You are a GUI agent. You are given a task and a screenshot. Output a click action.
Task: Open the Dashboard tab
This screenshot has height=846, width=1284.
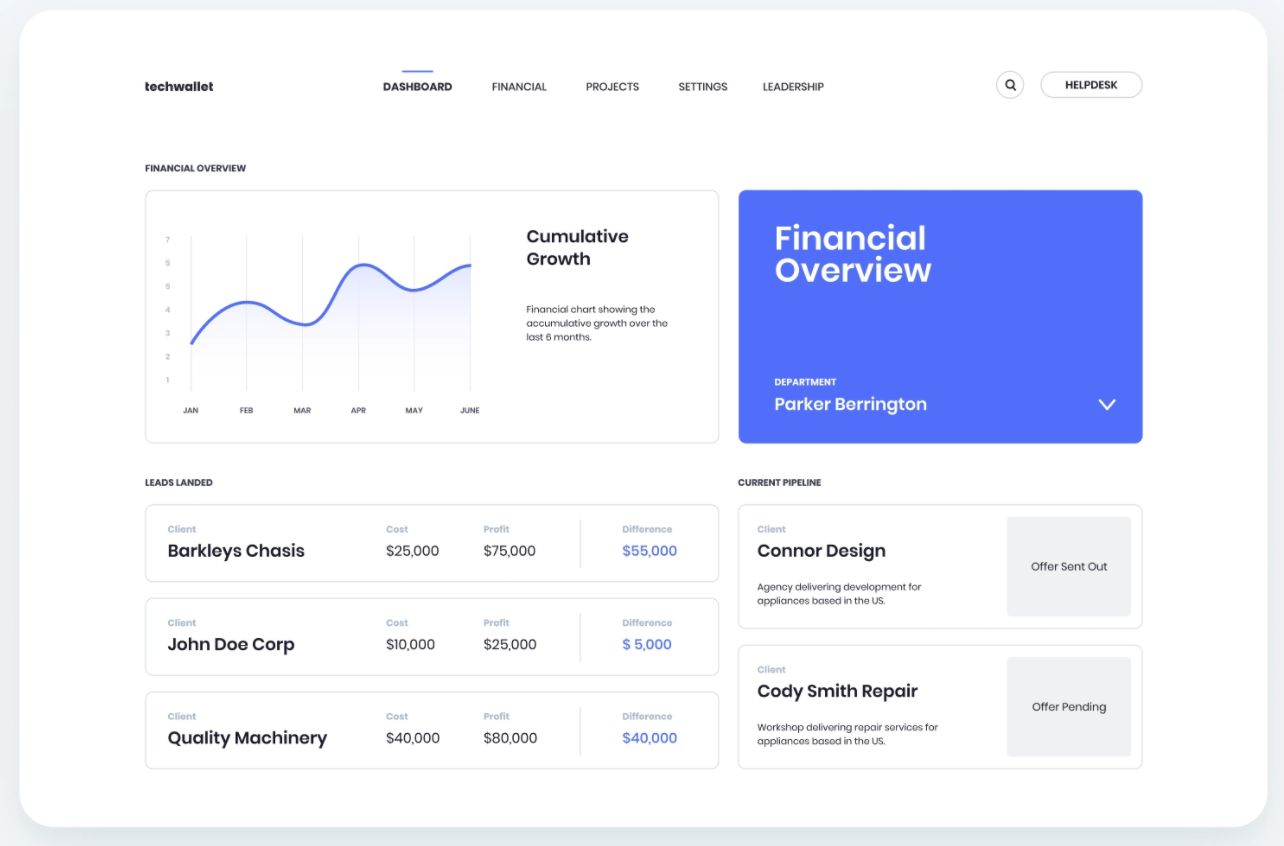pos(417,87)
